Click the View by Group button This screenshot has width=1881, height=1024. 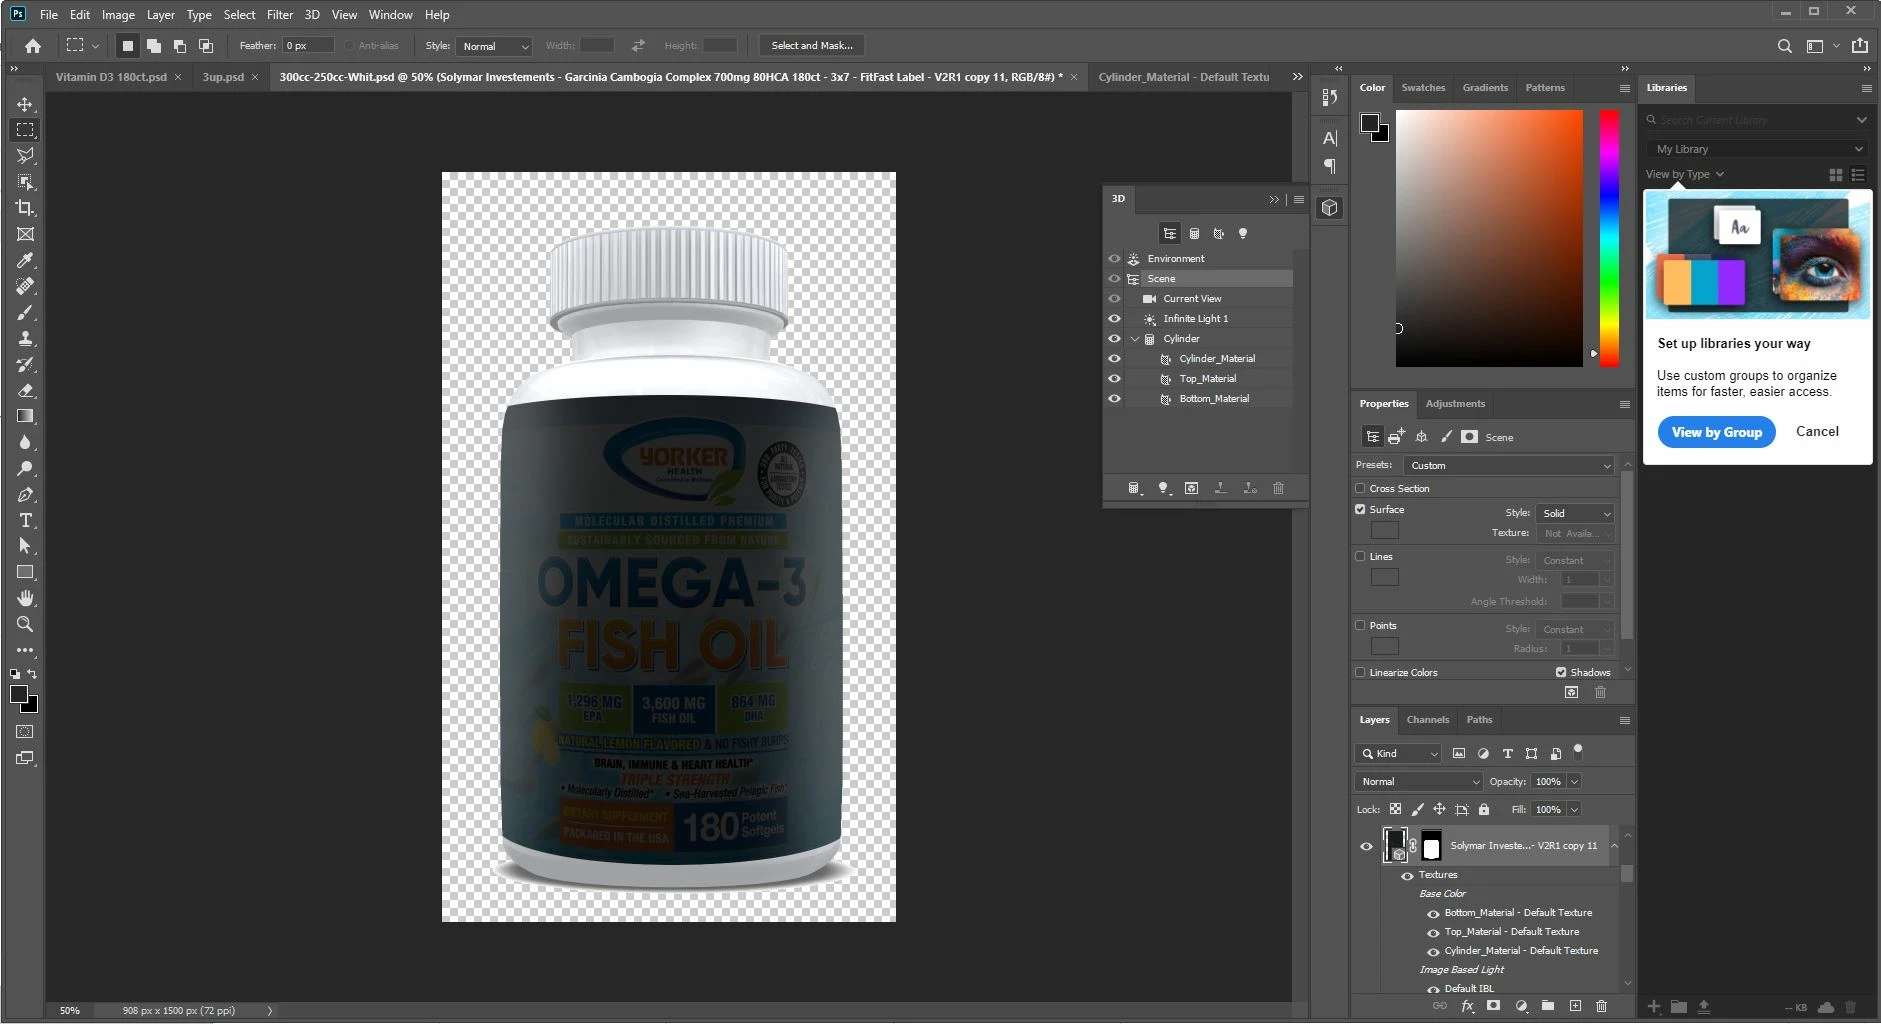[x=1716, y=432]
